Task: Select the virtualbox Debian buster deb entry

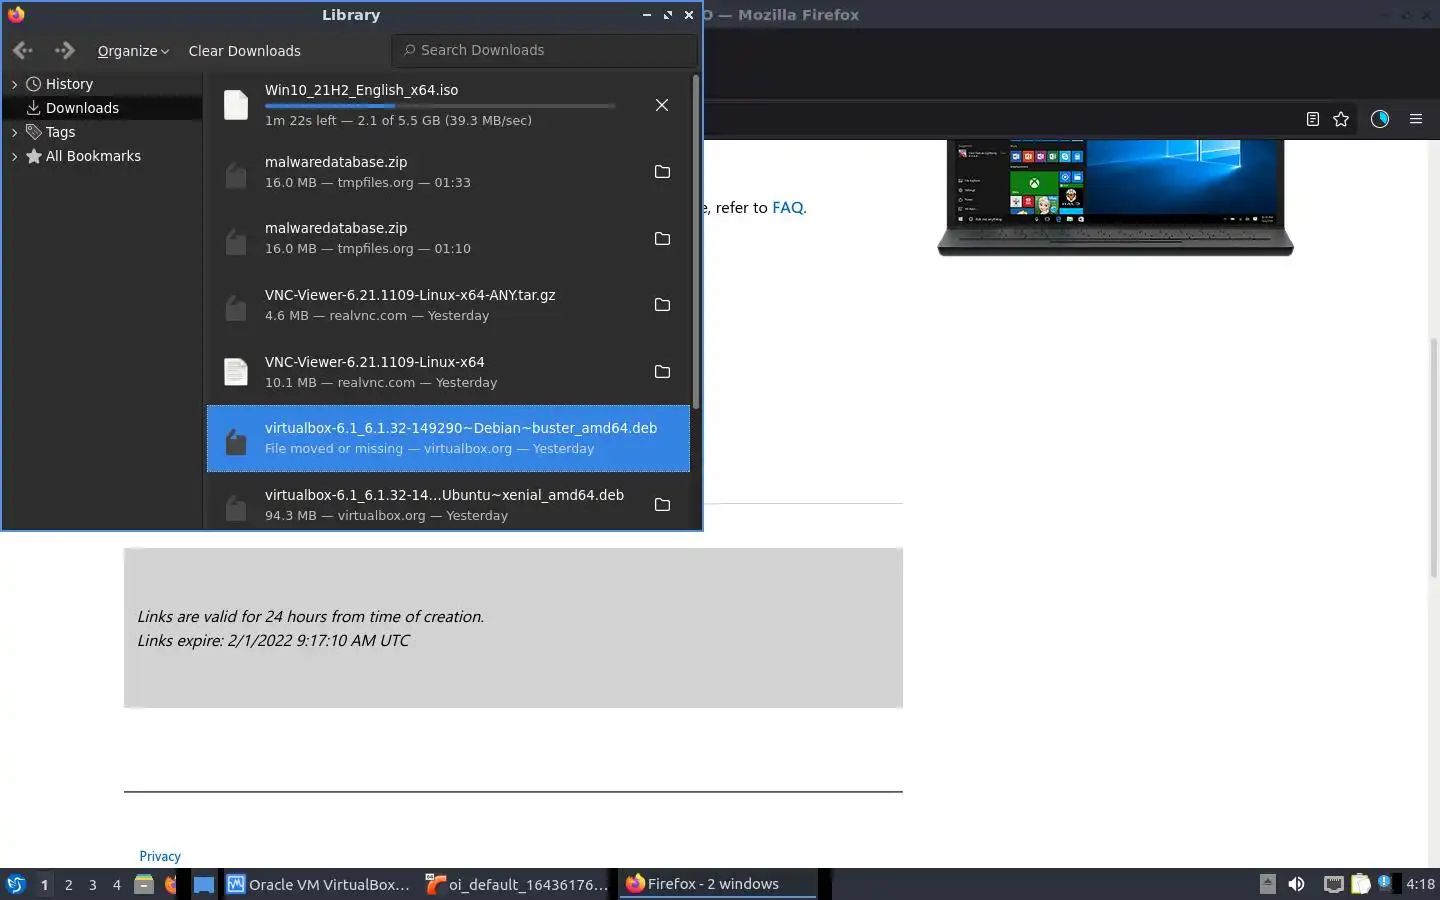Action: 448,438
